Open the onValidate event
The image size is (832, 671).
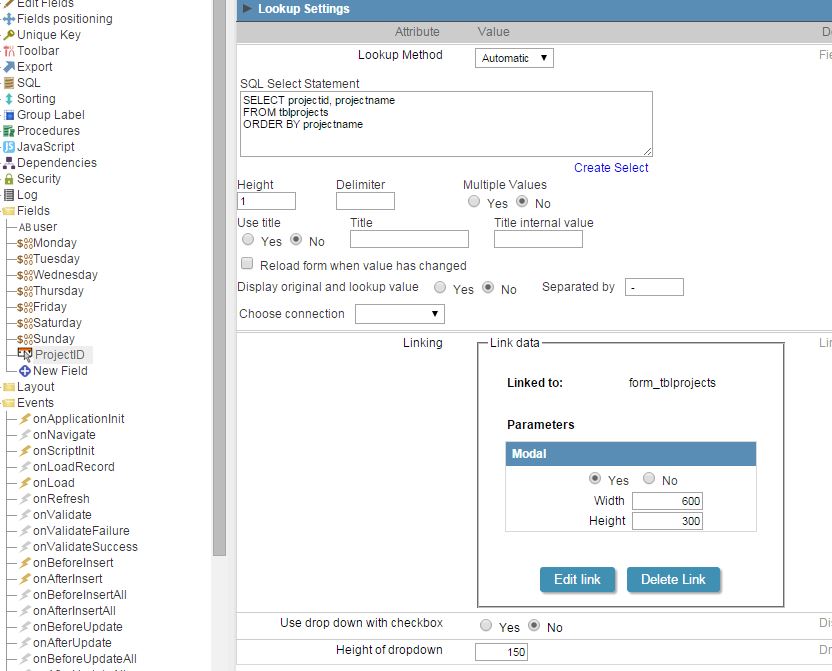(62, 515)
